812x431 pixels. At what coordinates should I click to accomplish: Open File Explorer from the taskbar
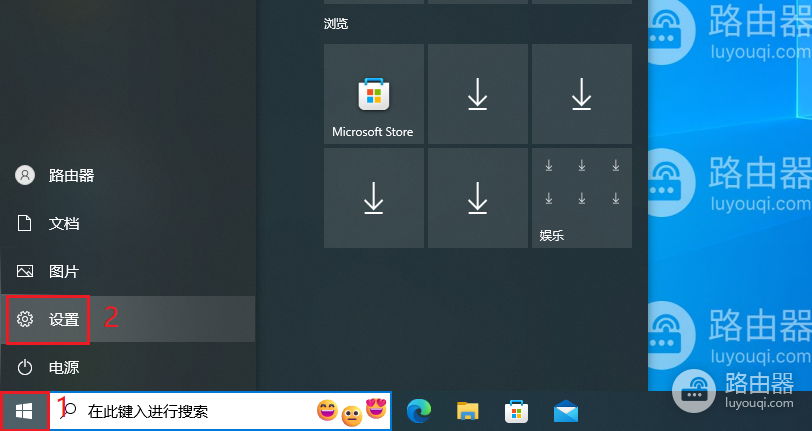(468, 412)
